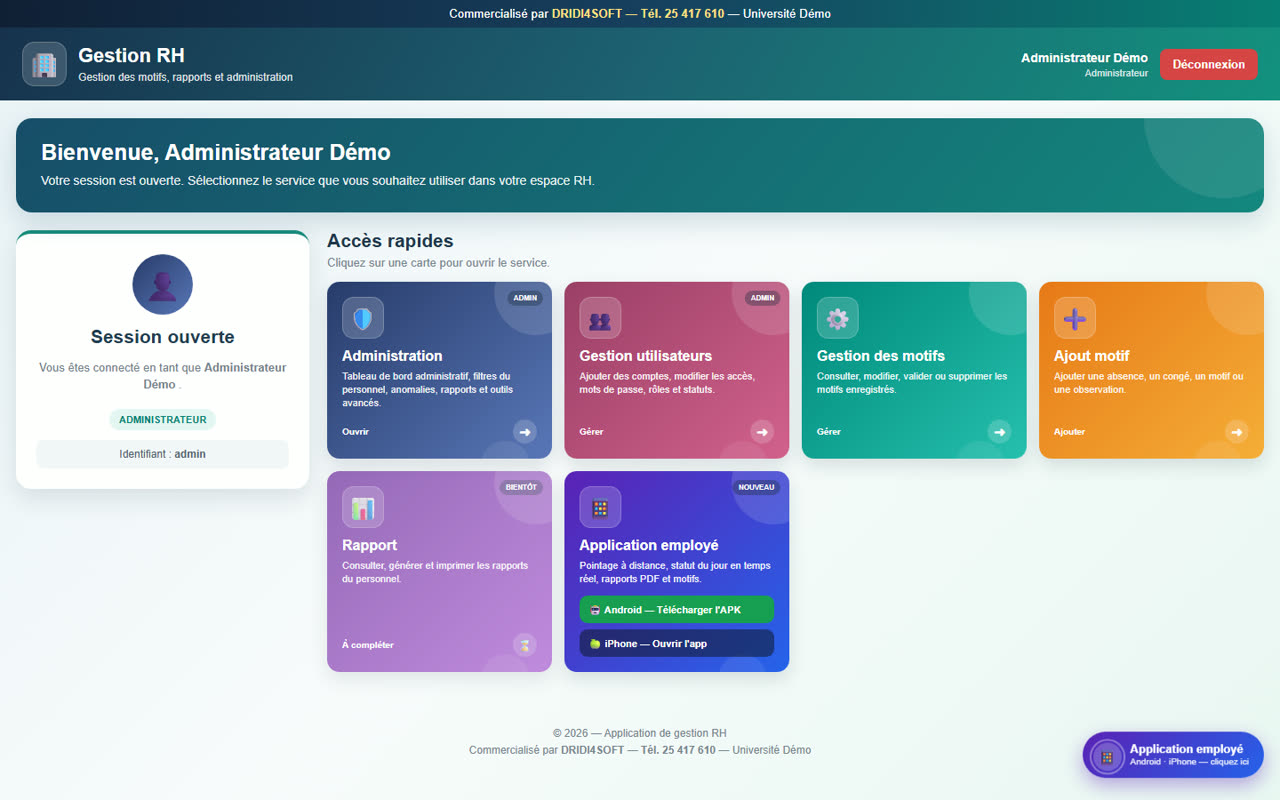This screenshot has height=800, width=1280.
Task: Click the arrow on the Administration card
Action: click(x=525, y=432)
